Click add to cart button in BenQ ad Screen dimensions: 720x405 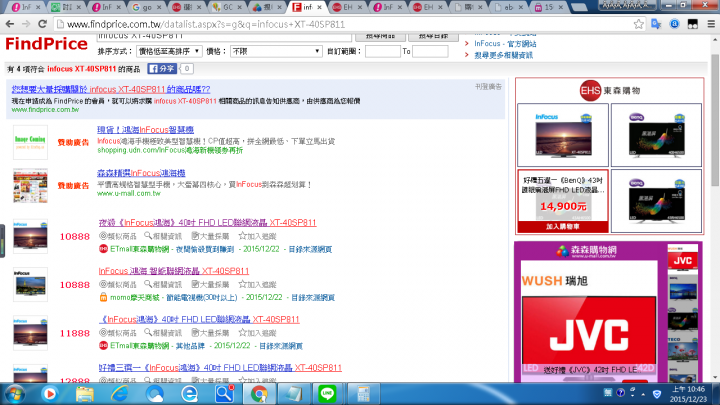click(563, 227)
